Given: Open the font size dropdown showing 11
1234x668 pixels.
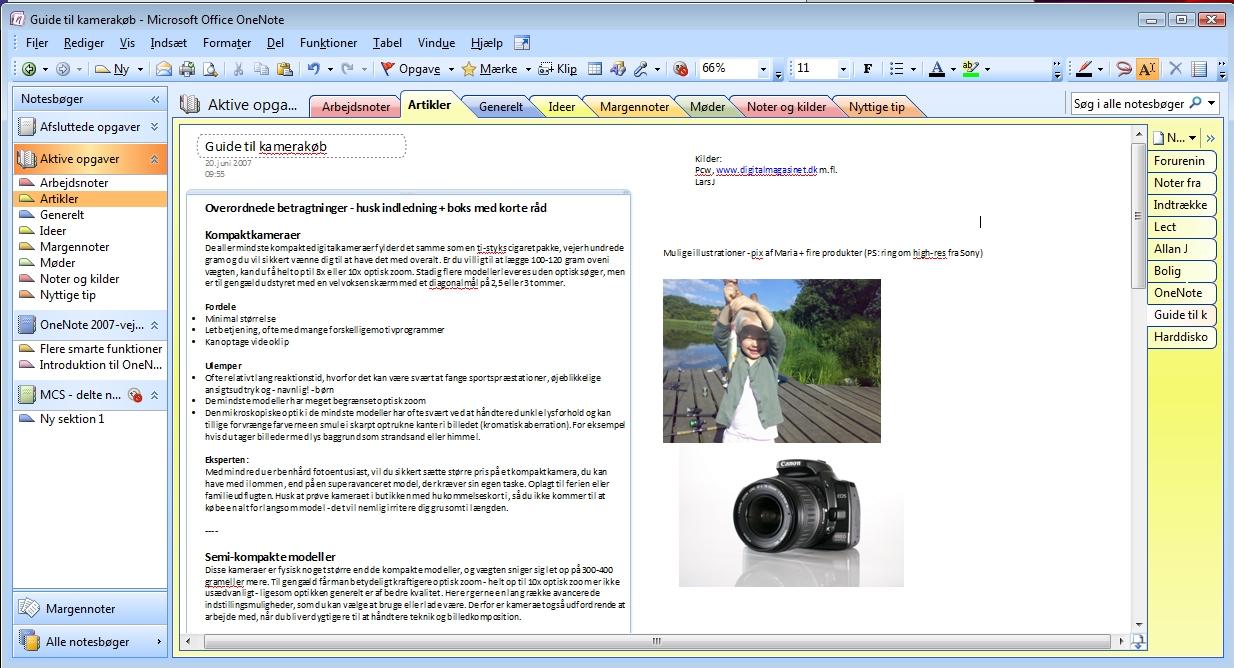Looking at the screenshot, I should tap(843, 68).
